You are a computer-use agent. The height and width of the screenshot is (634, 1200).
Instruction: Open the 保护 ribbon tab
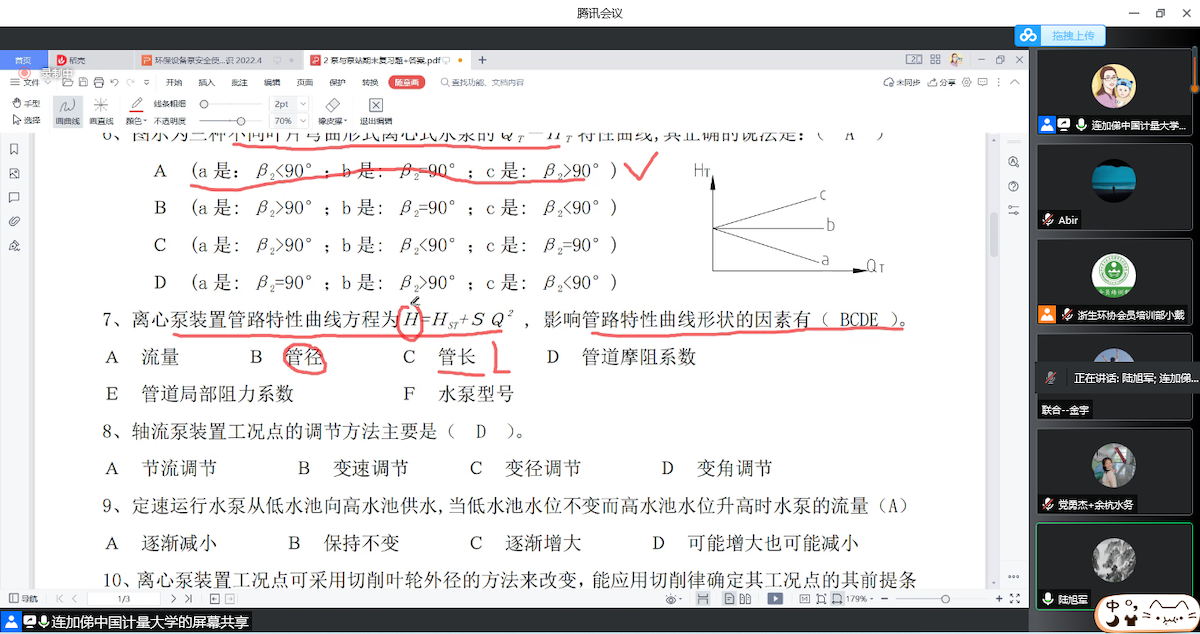coord(337,82)
